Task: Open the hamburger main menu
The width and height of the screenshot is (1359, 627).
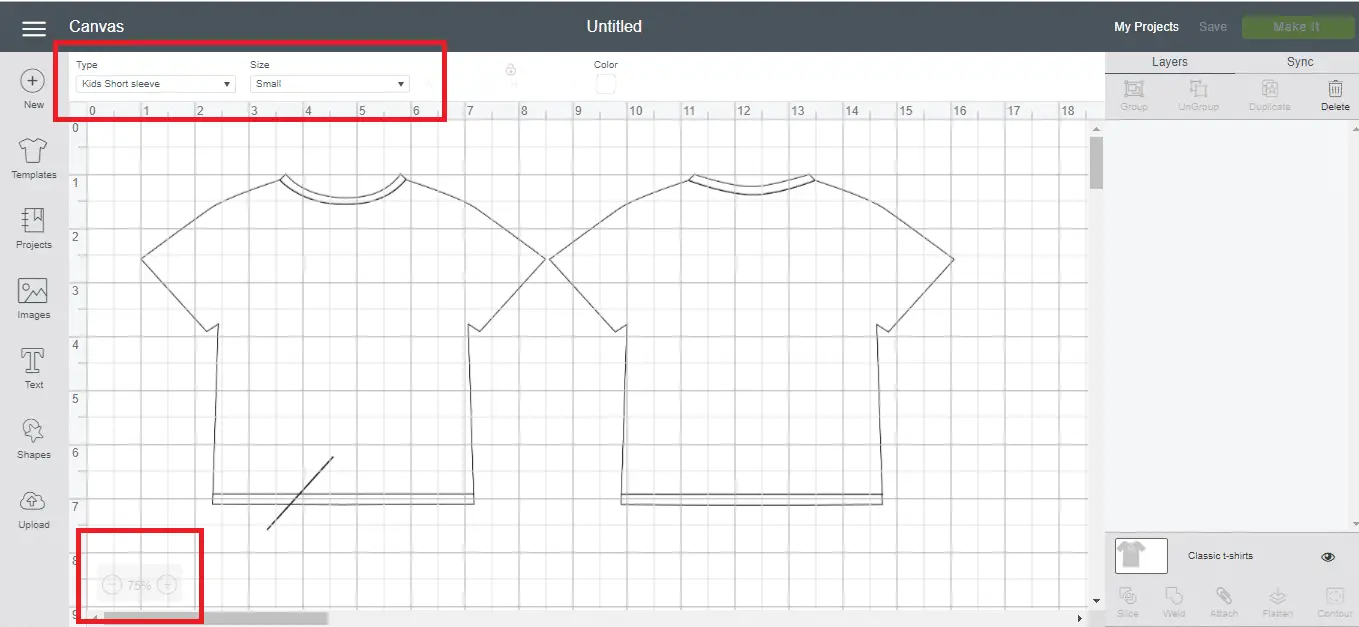Action: (34, 28)
